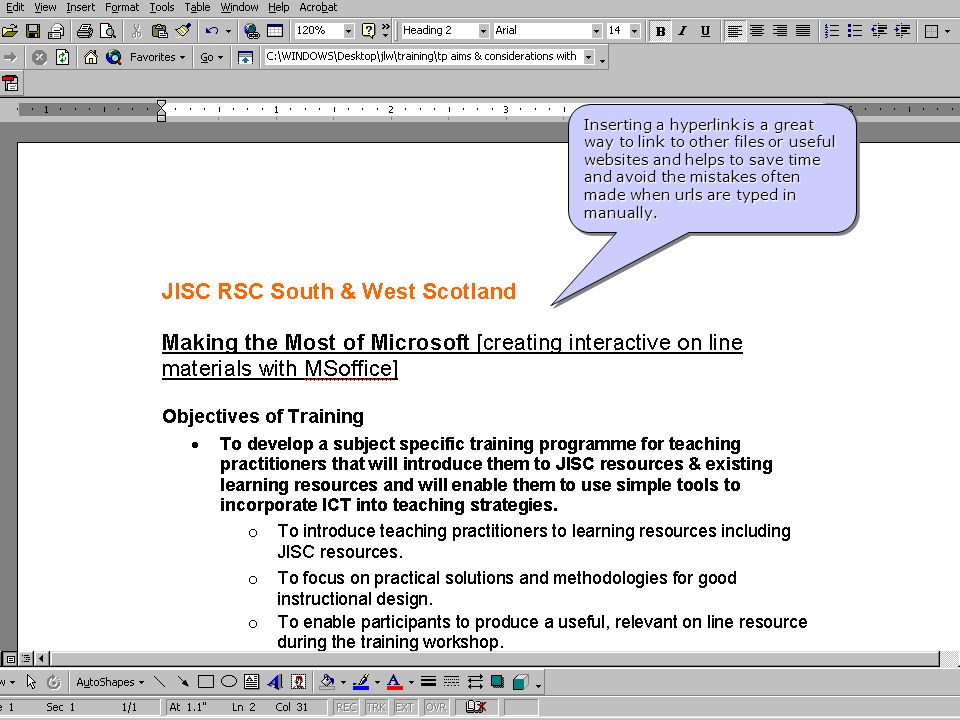This screenshot has height=720, width=960.
Task: Open the Tools menu
Action: (x=162, y=7)
